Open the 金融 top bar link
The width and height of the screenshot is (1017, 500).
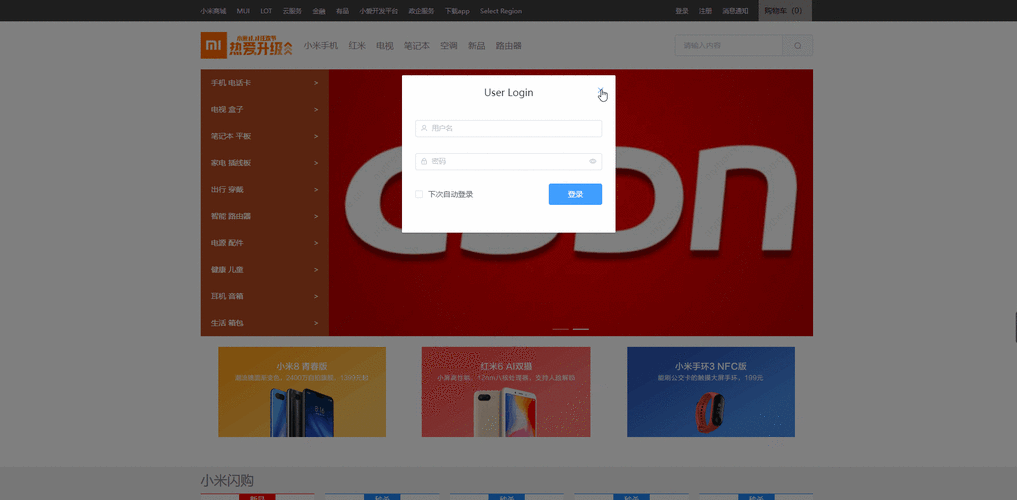318,11
